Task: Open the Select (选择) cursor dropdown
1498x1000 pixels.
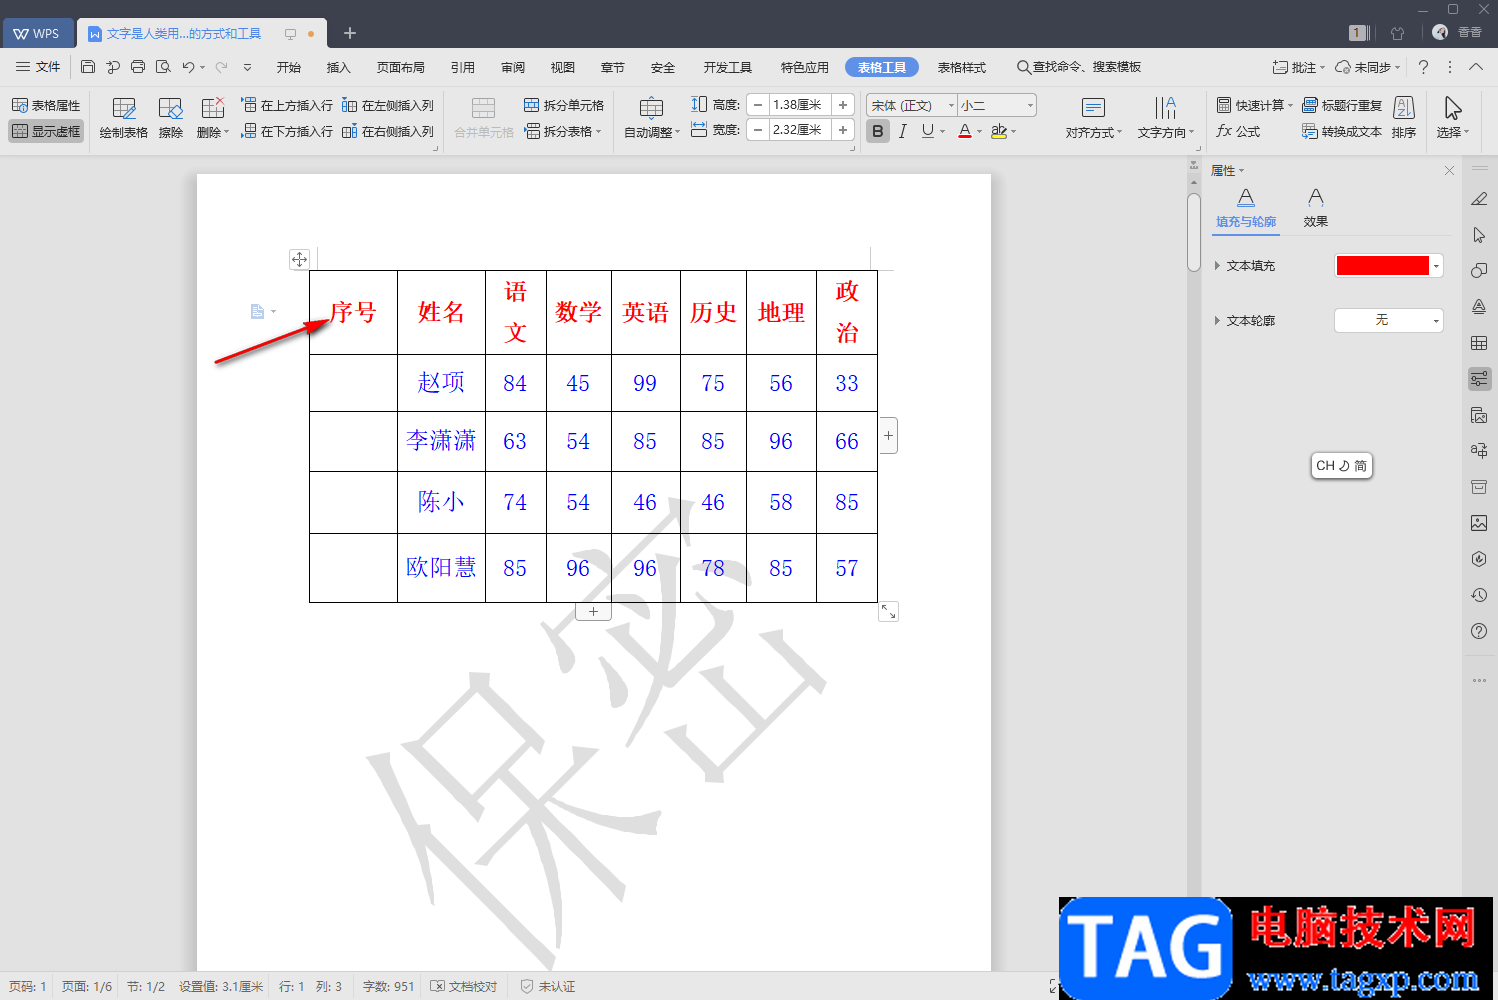Action: (x=1453, y=118)
